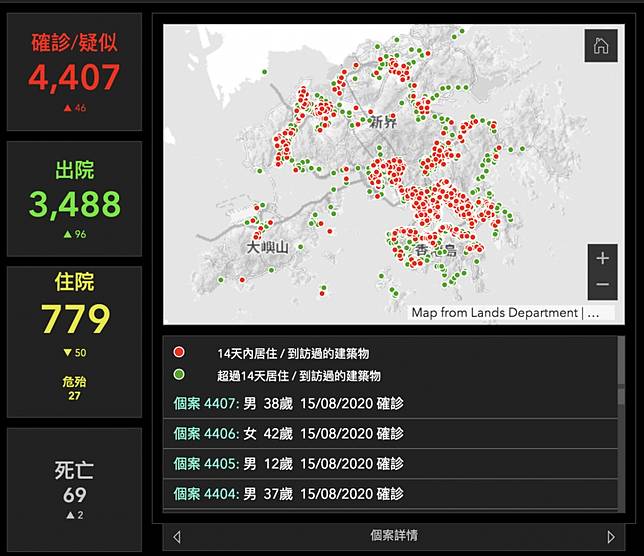The height and width of the screenshot is (556, 644).
Task: Click the Map from Lands Department attribution
Action: click(506, 312)
